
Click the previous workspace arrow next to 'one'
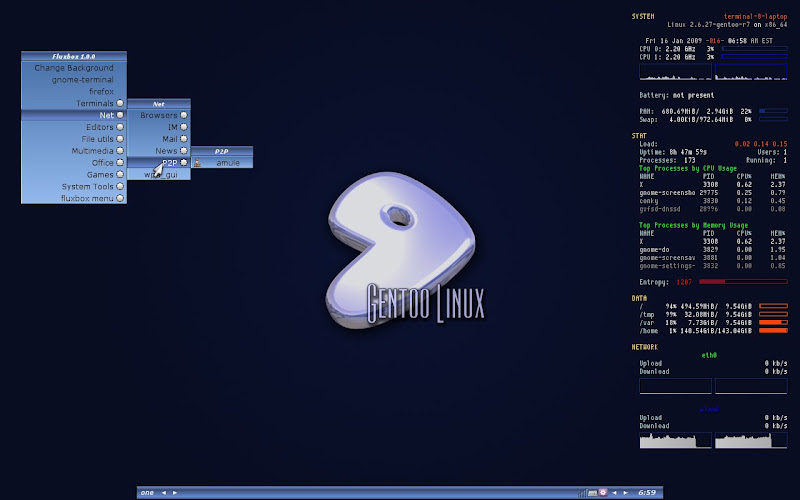(x=164, y=493)
